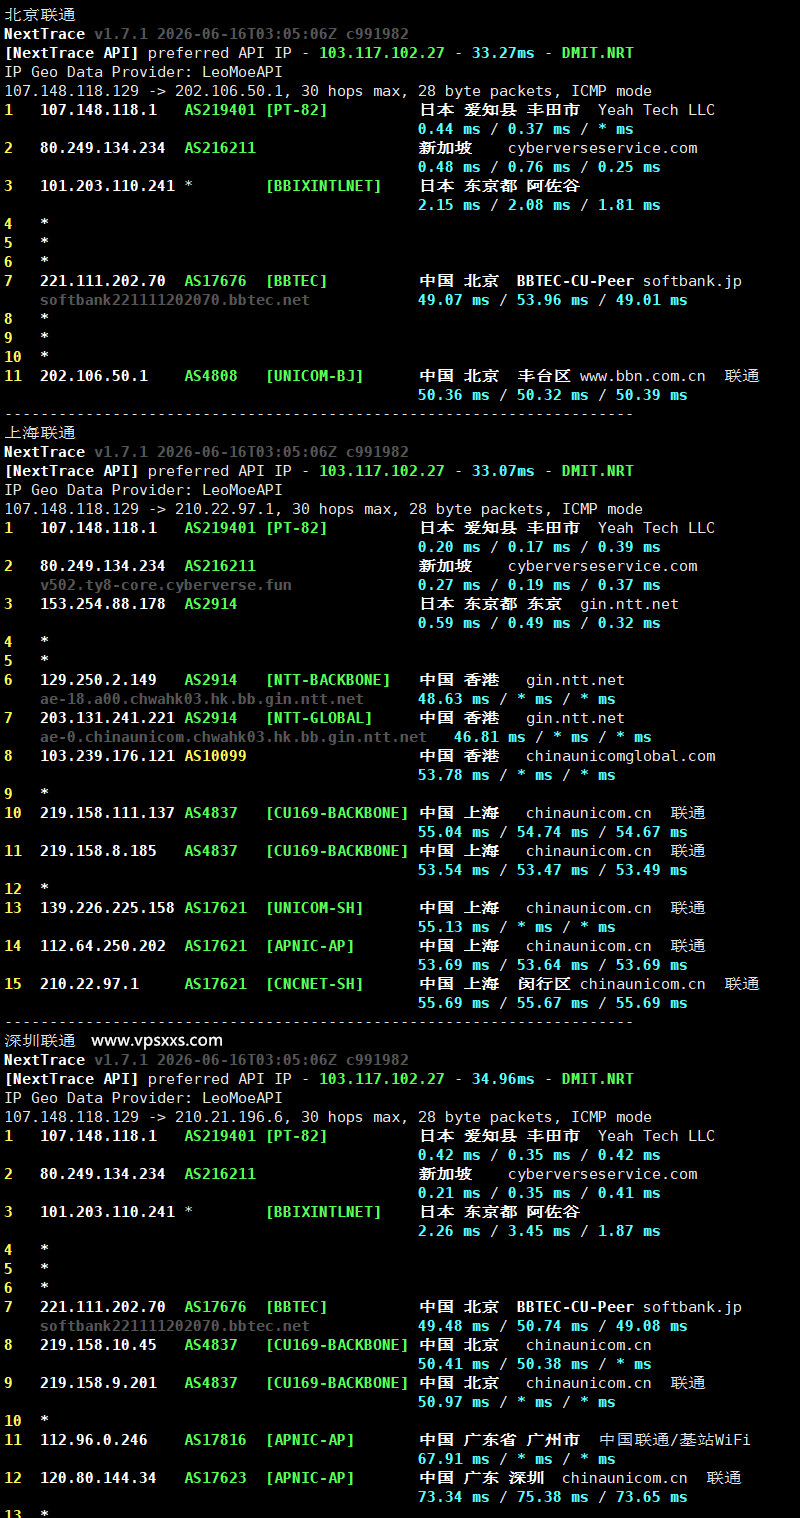The height and width of the screenshot is (1518, 800).
Task: Click hop IP 203.131.241.221
Action: [x=107, y=718]
